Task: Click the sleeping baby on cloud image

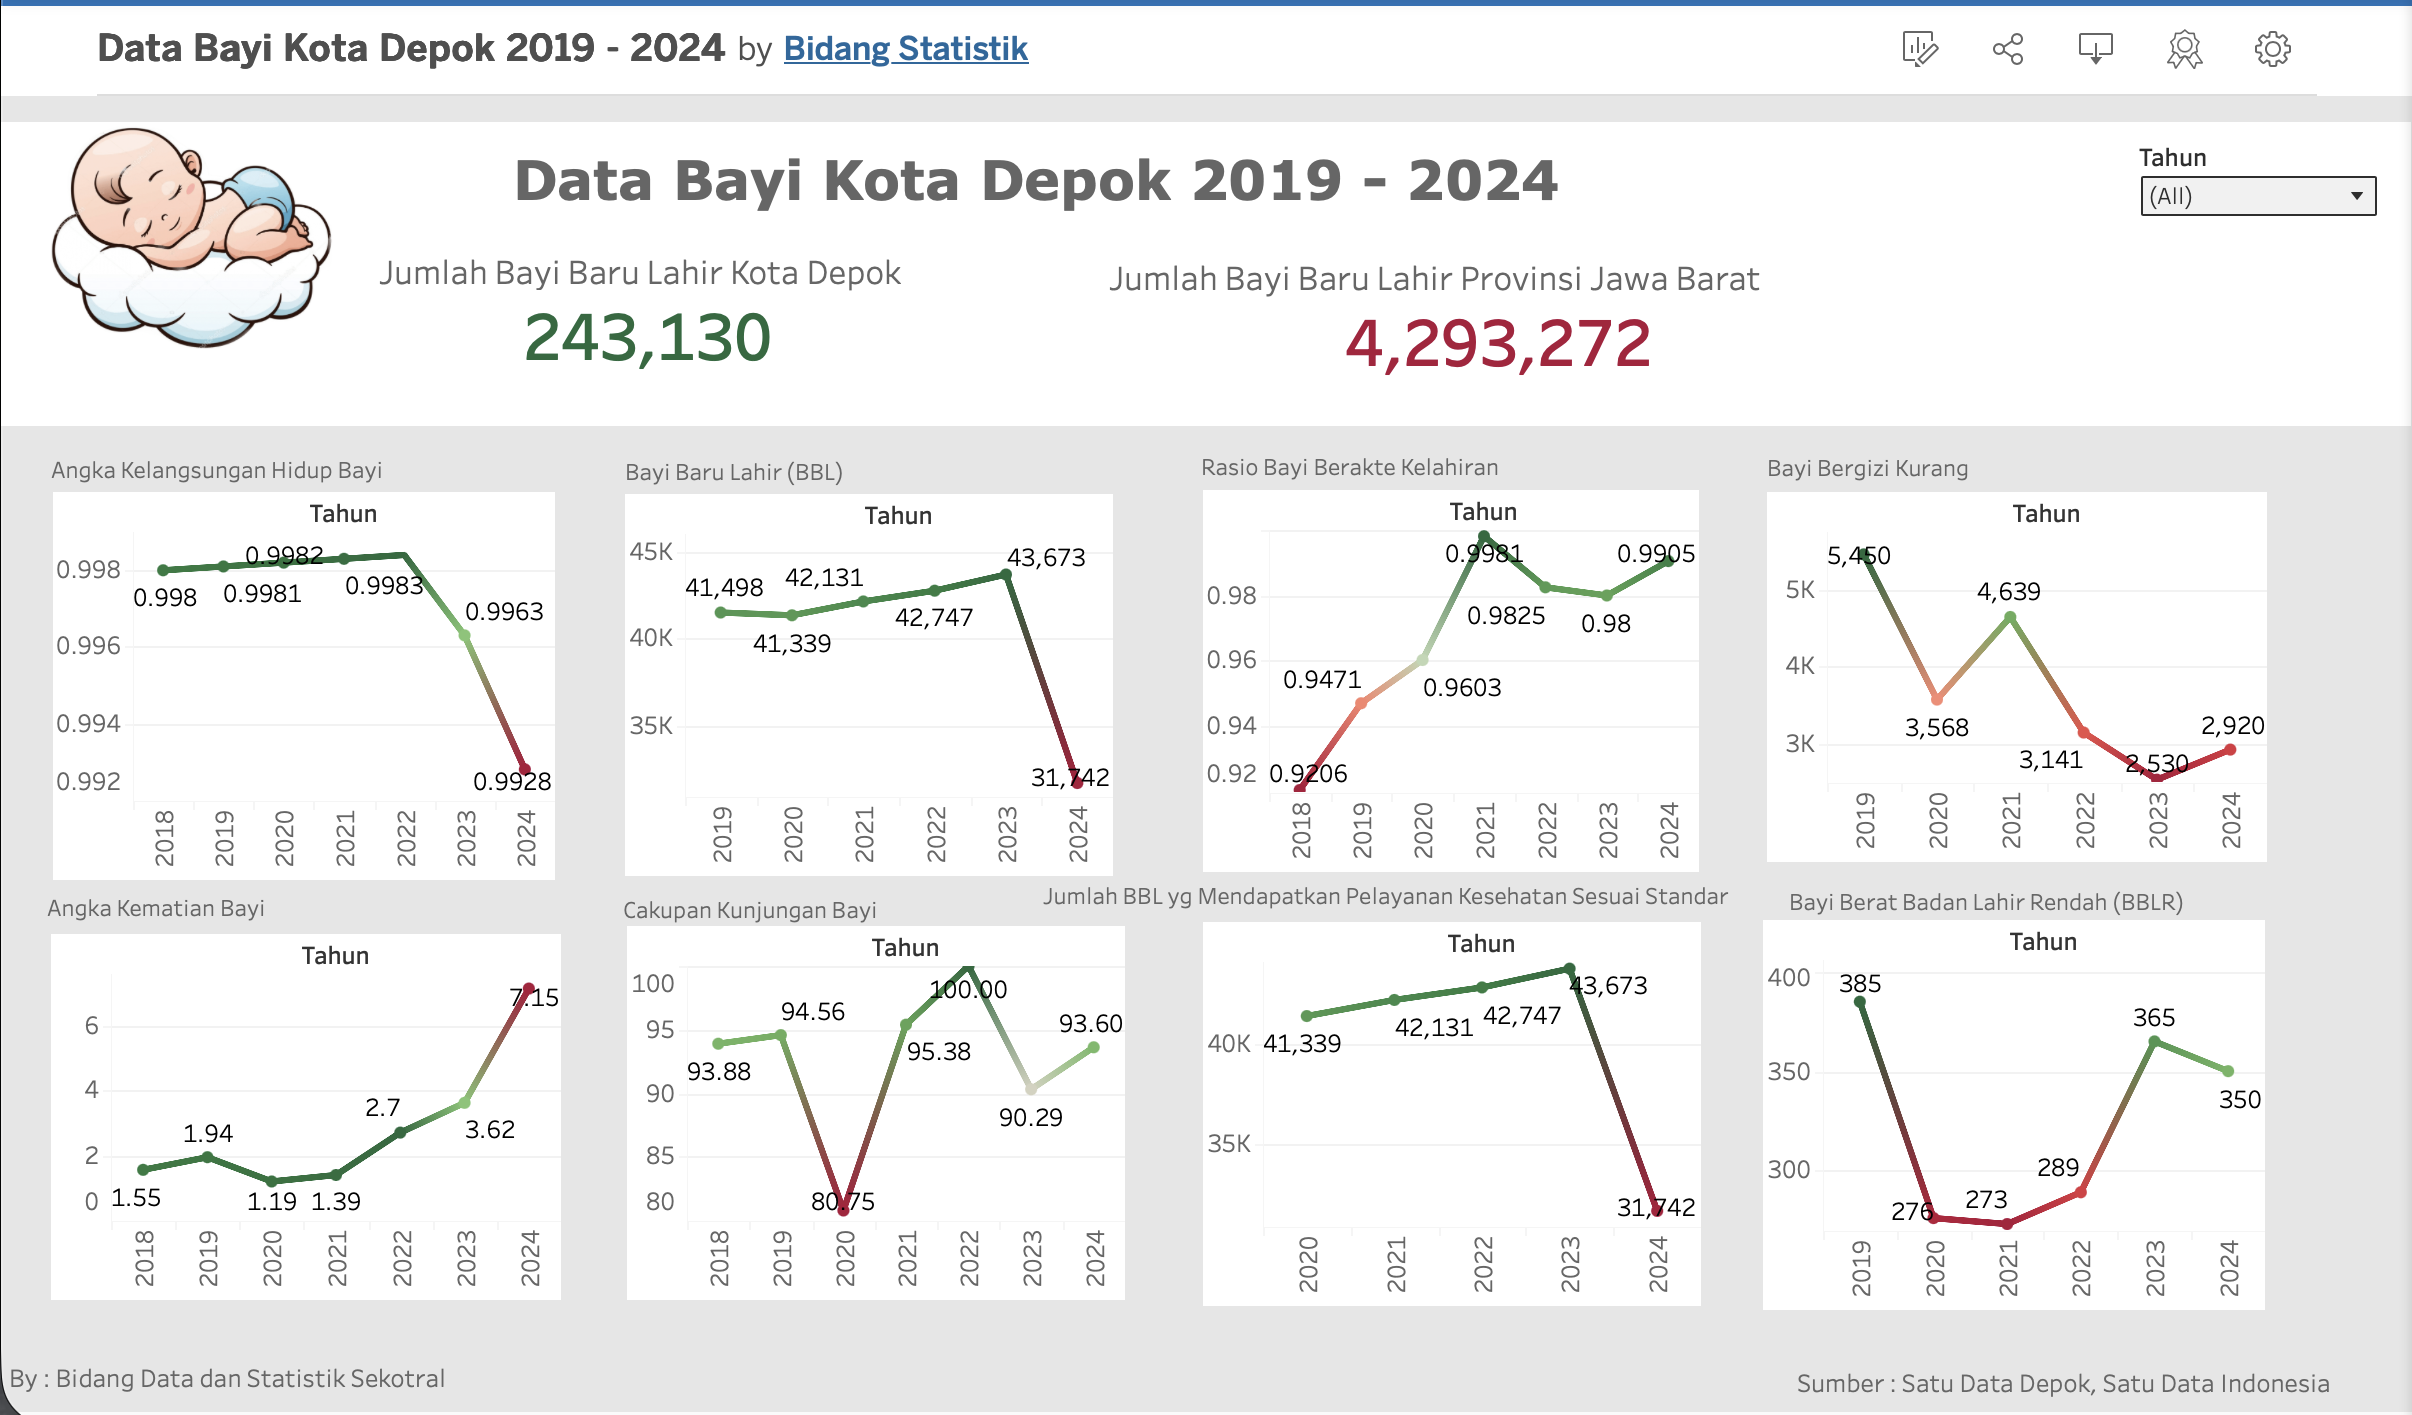Action: 191,237
